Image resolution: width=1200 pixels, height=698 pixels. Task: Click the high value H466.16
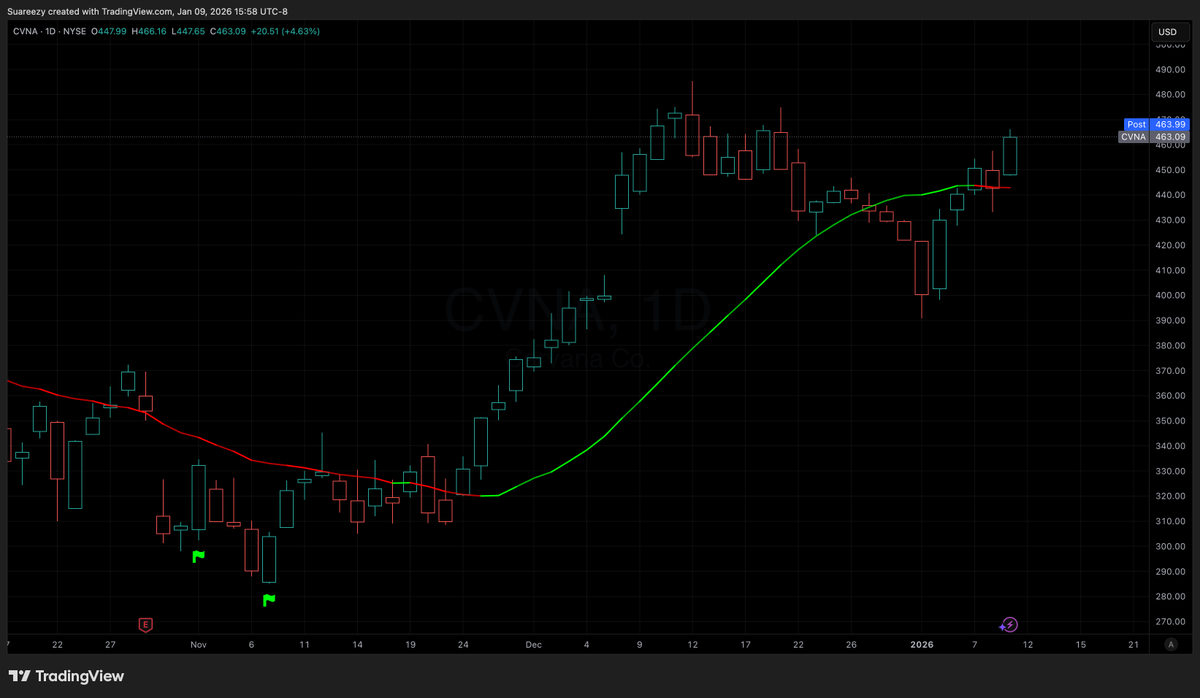pyautogui.click(x=150, y=31)
